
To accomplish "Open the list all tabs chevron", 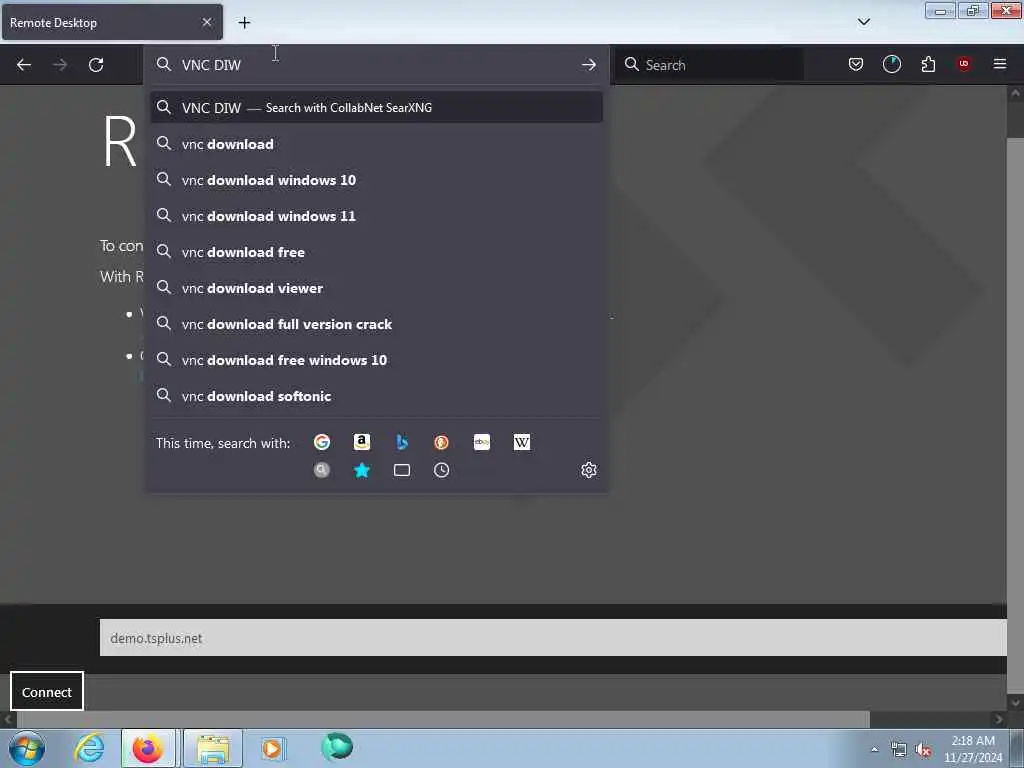I will (x=863, y=22).
